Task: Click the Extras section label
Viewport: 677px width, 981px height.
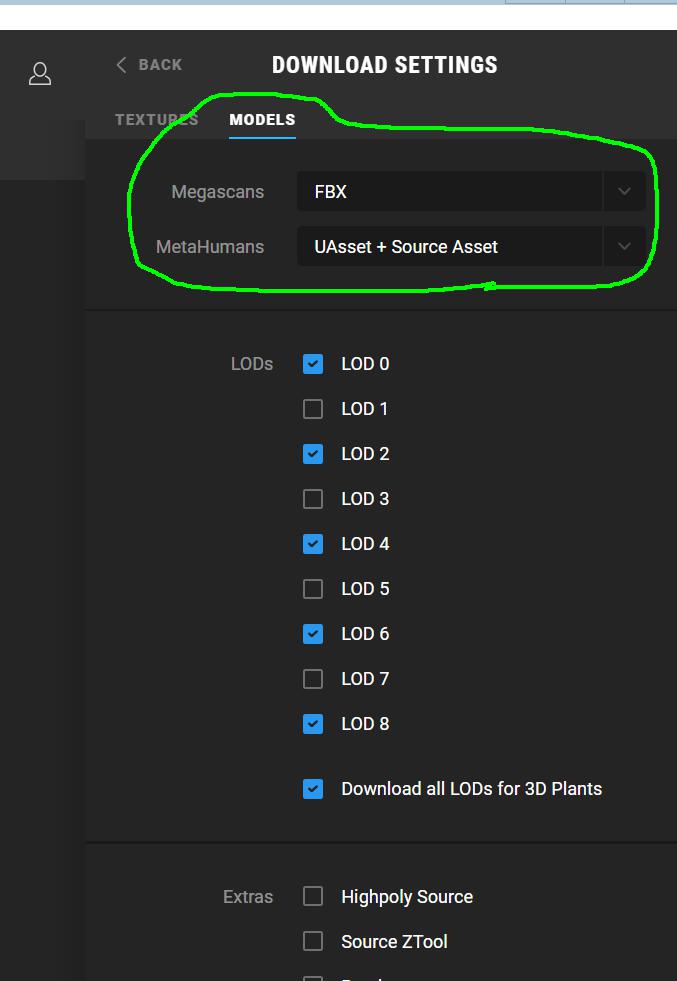Action: click(x=248, y=897)
